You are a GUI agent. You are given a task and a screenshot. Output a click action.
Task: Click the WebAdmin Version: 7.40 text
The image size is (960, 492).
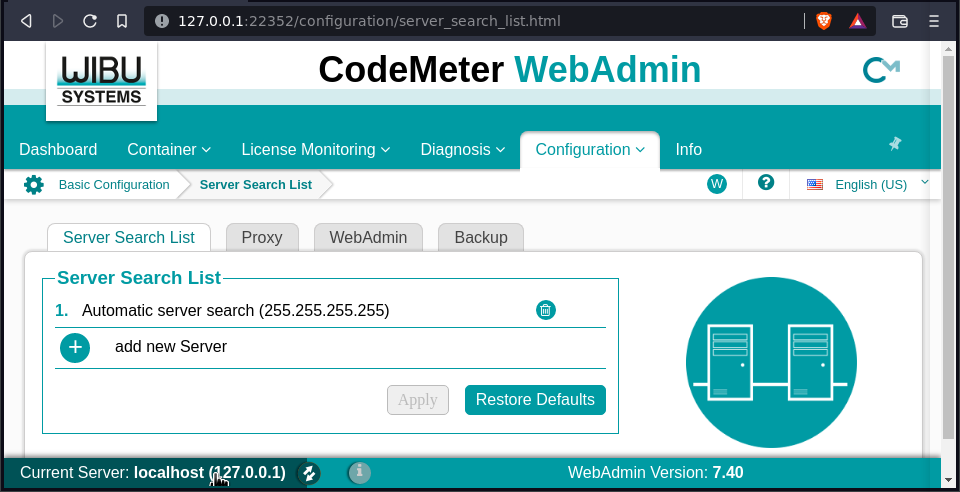[656, 473]
